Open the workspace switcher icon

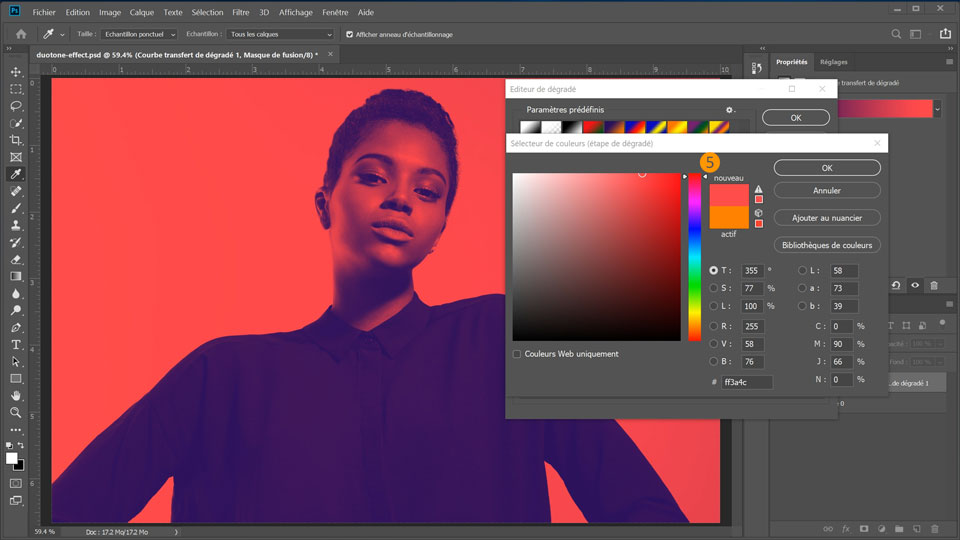[x=915, y=34]
